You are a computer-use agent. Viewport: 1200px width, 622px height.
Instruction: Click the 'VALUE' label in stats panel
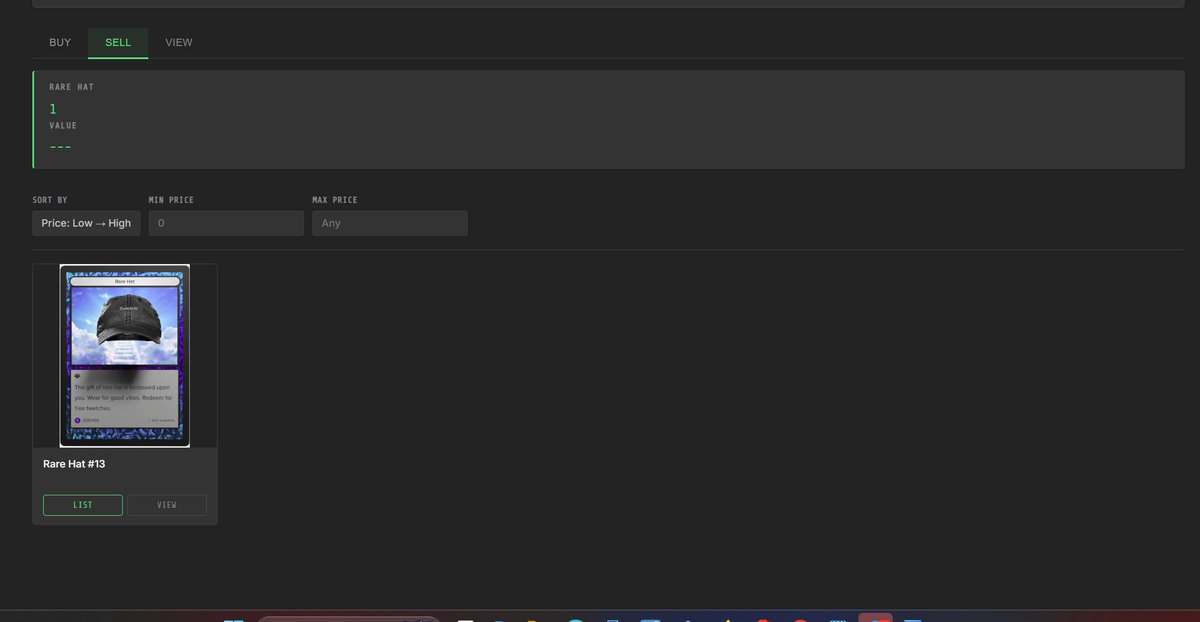coord(63,126)
